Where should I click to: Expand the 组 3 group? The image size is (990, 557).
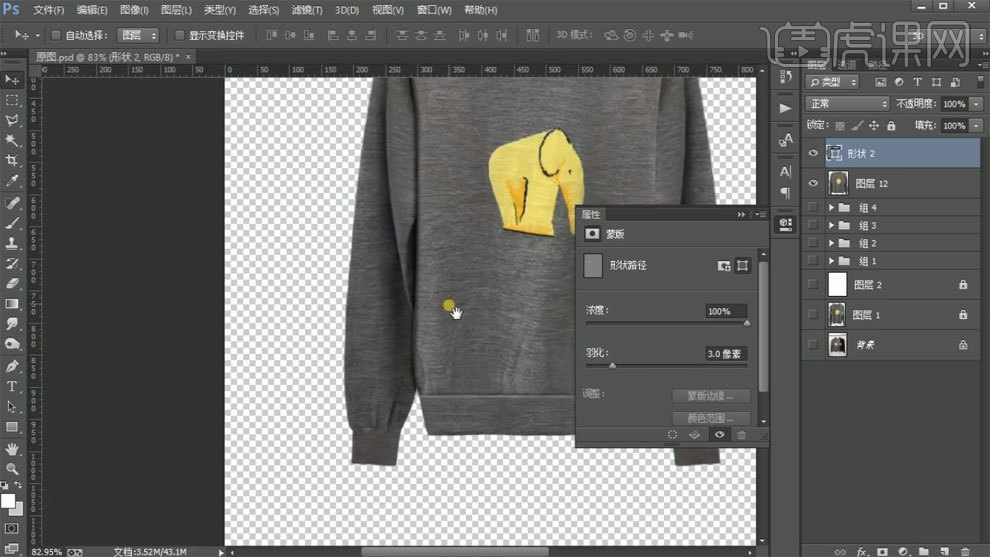point(832,225)
